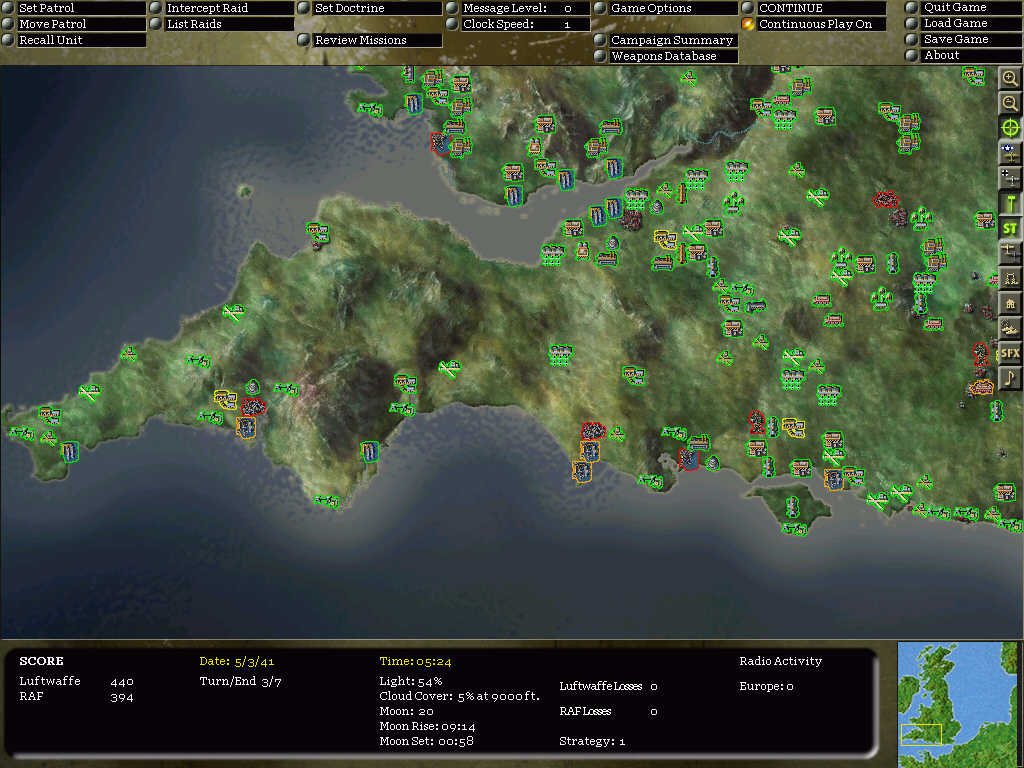Open Review Missions
1024x768 pixels.
(370, 40)
